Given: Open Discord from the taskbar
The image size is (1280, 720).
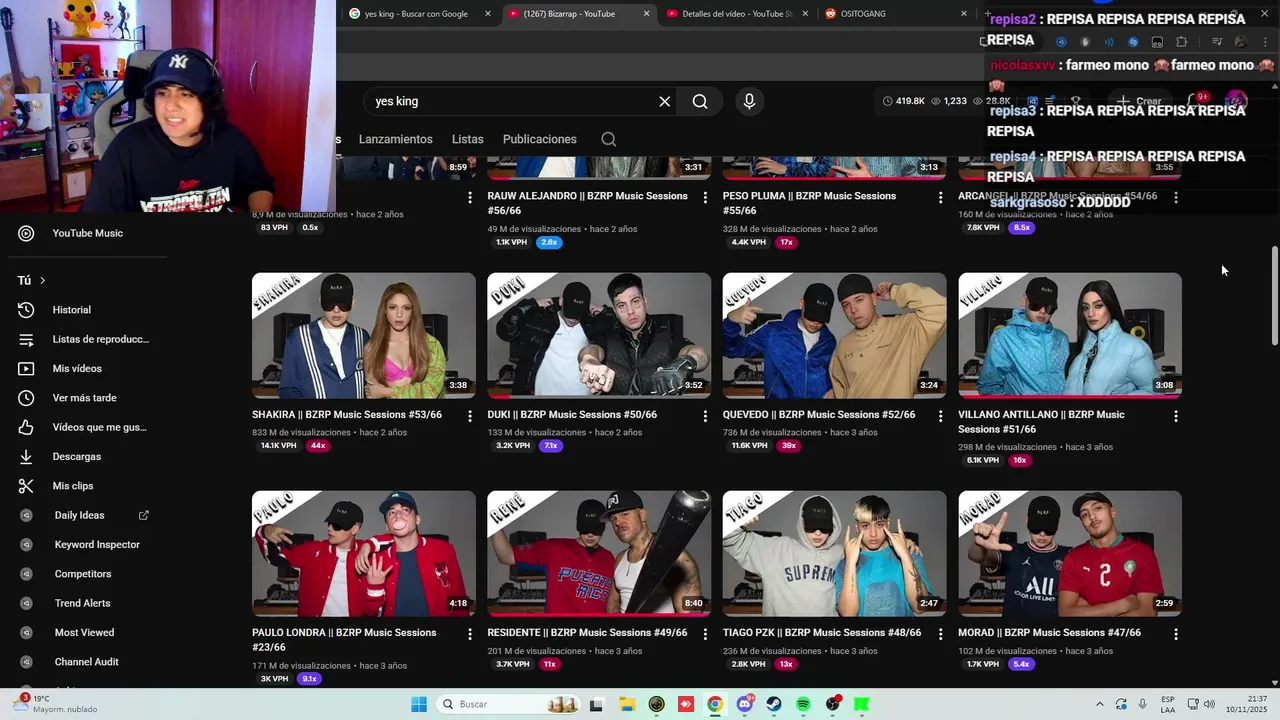Looking at the screenshot, I should tap(744, 704).
